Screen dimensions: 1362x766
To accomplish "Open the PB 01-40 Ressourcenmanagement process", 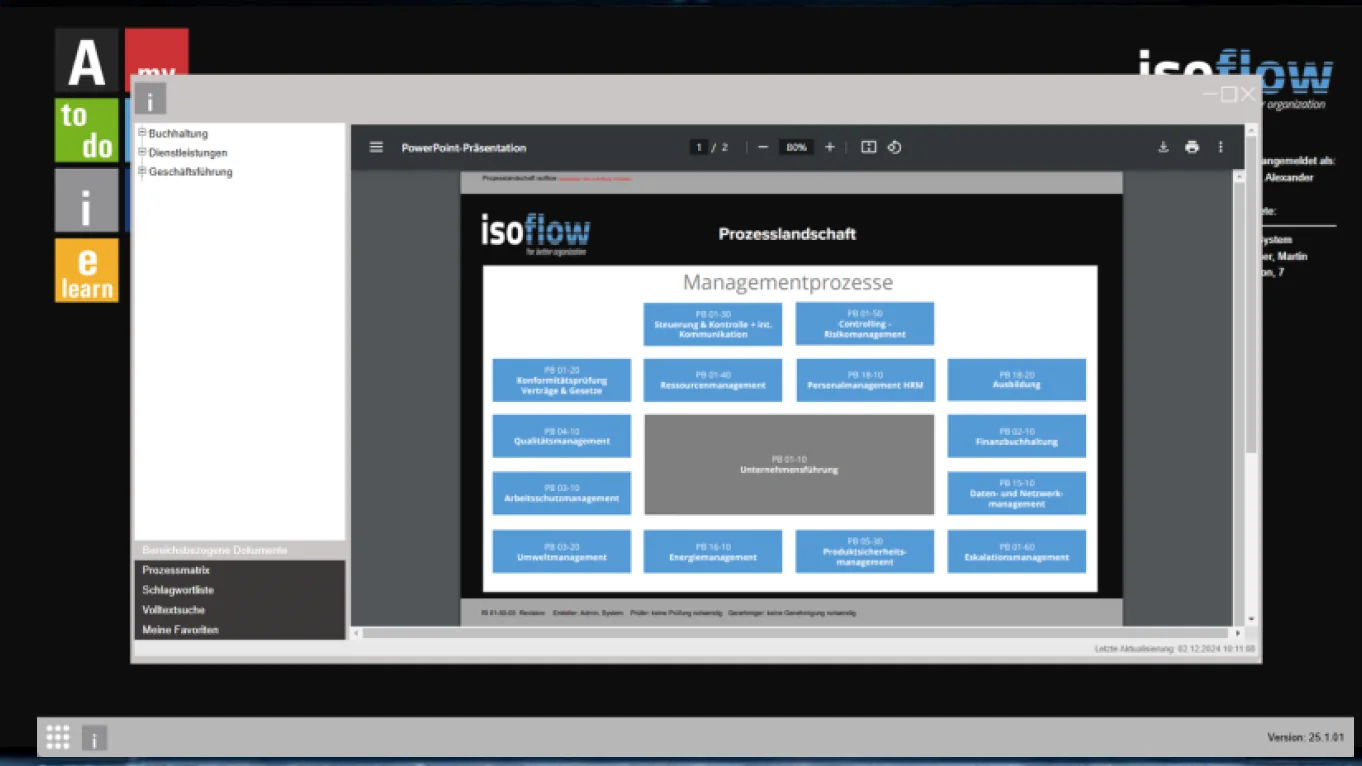I will [x=713, y=380].
